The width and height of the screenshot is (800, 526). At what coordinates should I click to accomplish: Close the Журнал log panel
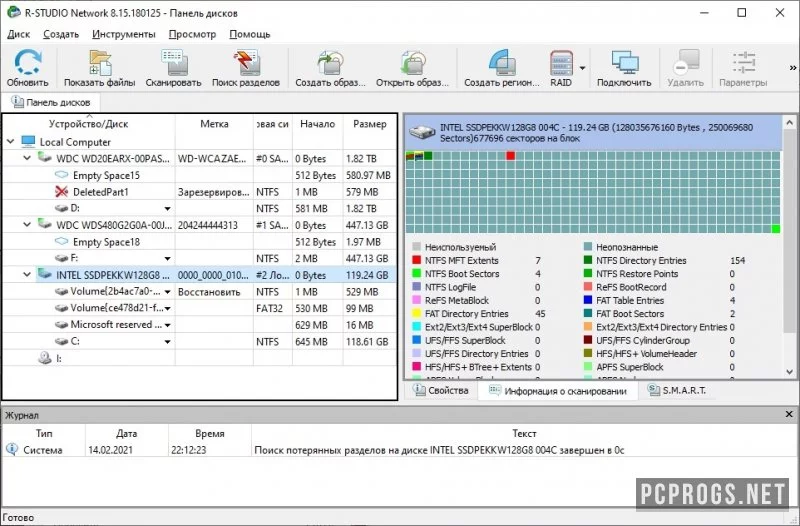click(x=789, y=414)
